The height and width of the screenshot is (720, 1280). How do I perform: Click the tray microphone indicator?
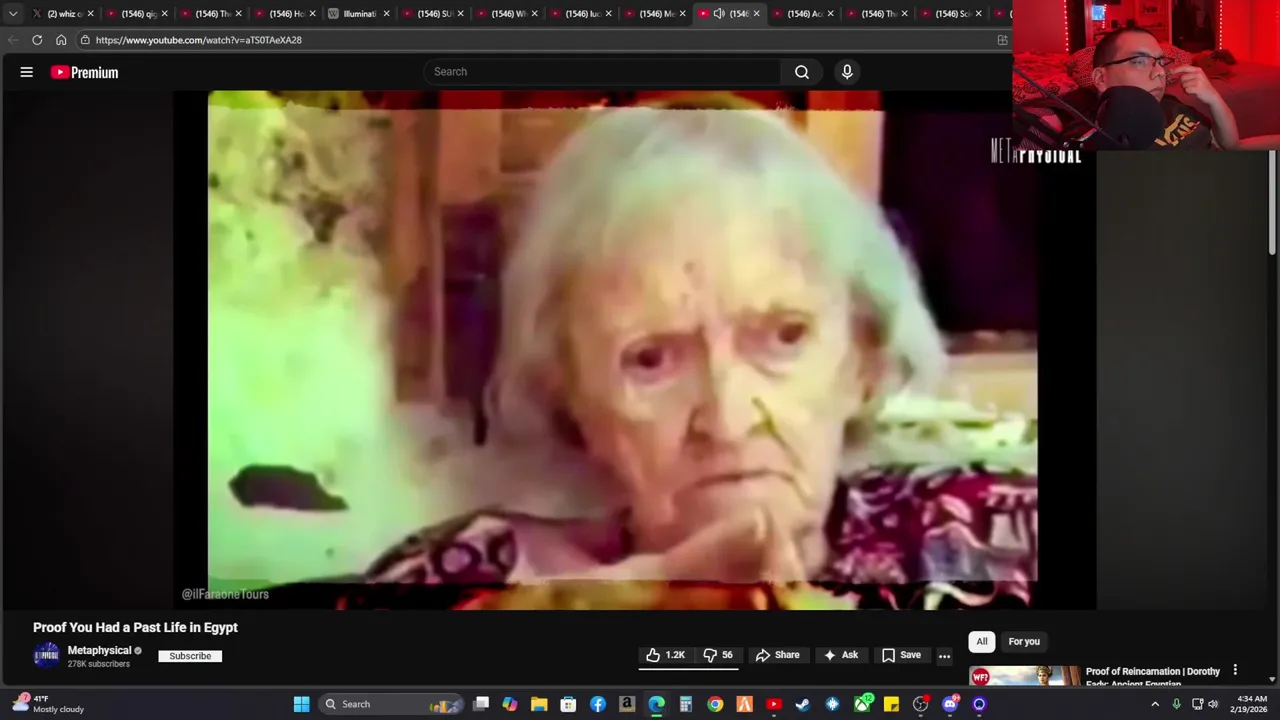(x=1176, y=704)
